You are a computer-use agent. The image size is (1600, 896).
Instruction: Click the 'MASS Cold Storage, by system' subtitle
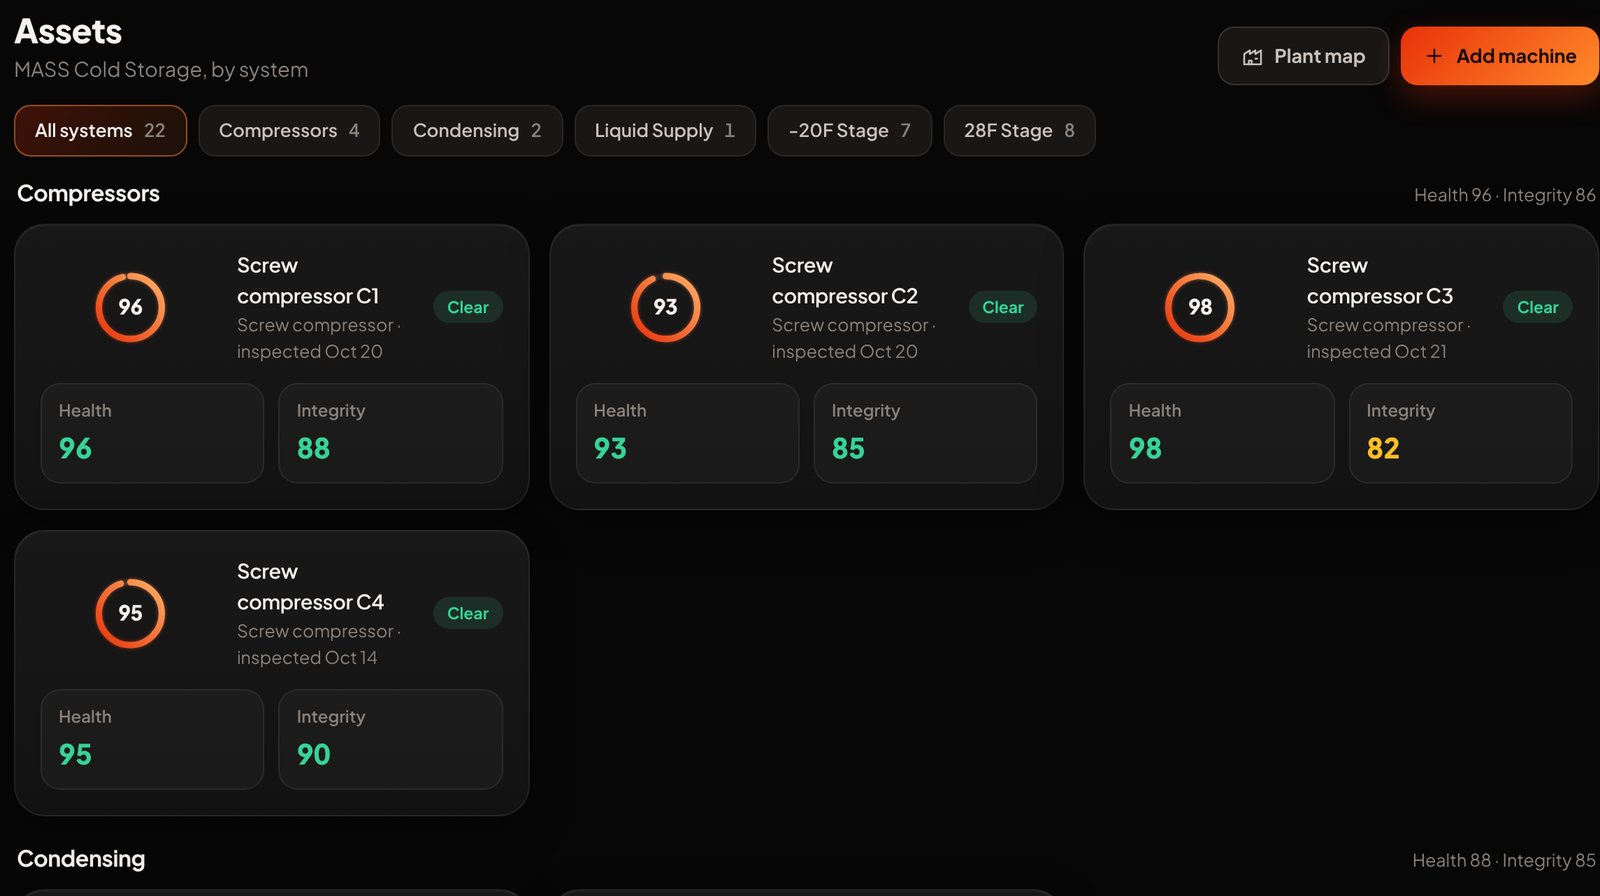pos(161,70)
